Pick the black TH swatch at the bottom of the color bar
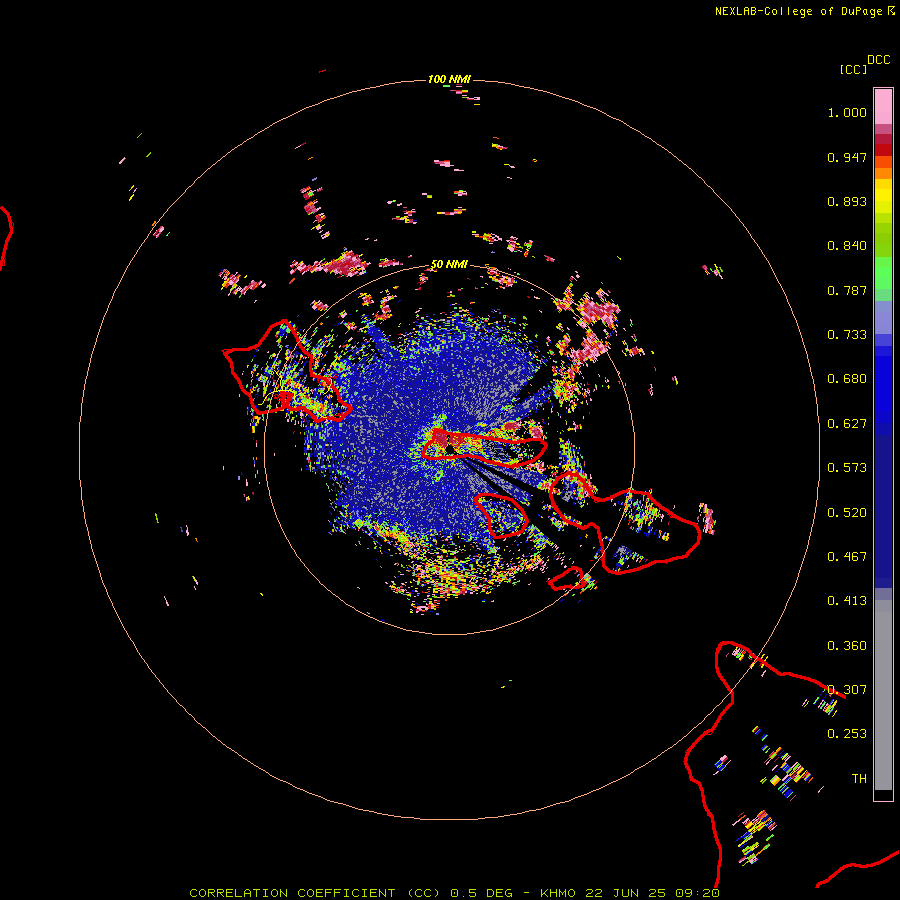 [883, 794]
